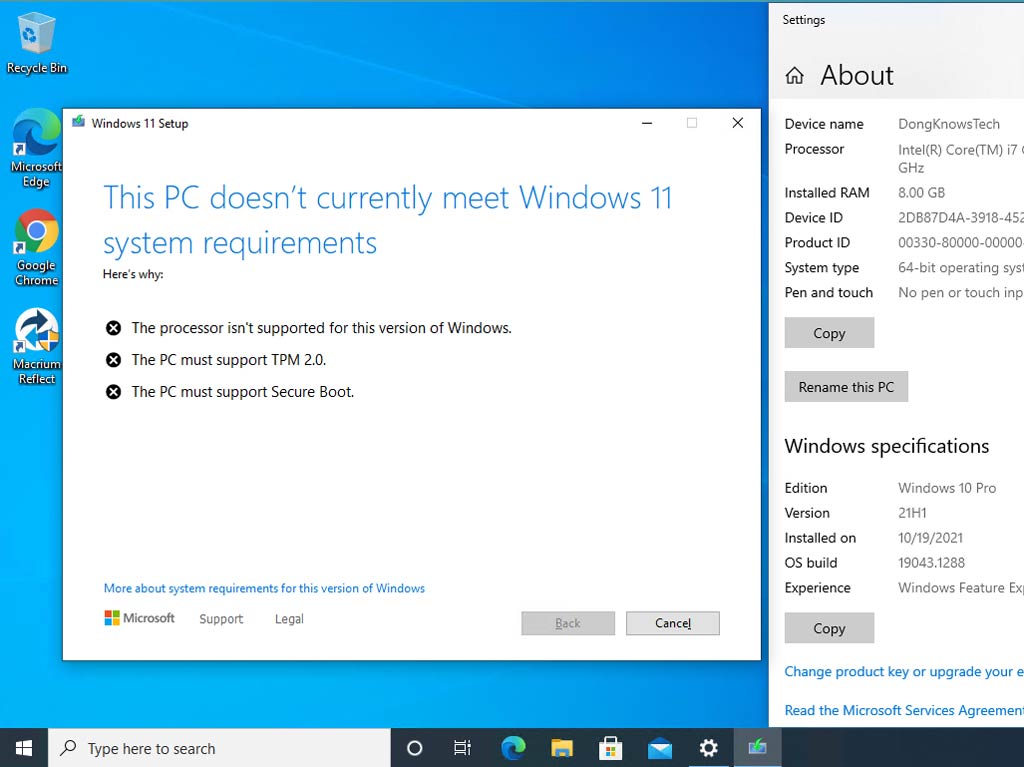Click Cancel in Windows 11 Setup
Viewport: 1024px width, 767px height.
coord(673,623)
